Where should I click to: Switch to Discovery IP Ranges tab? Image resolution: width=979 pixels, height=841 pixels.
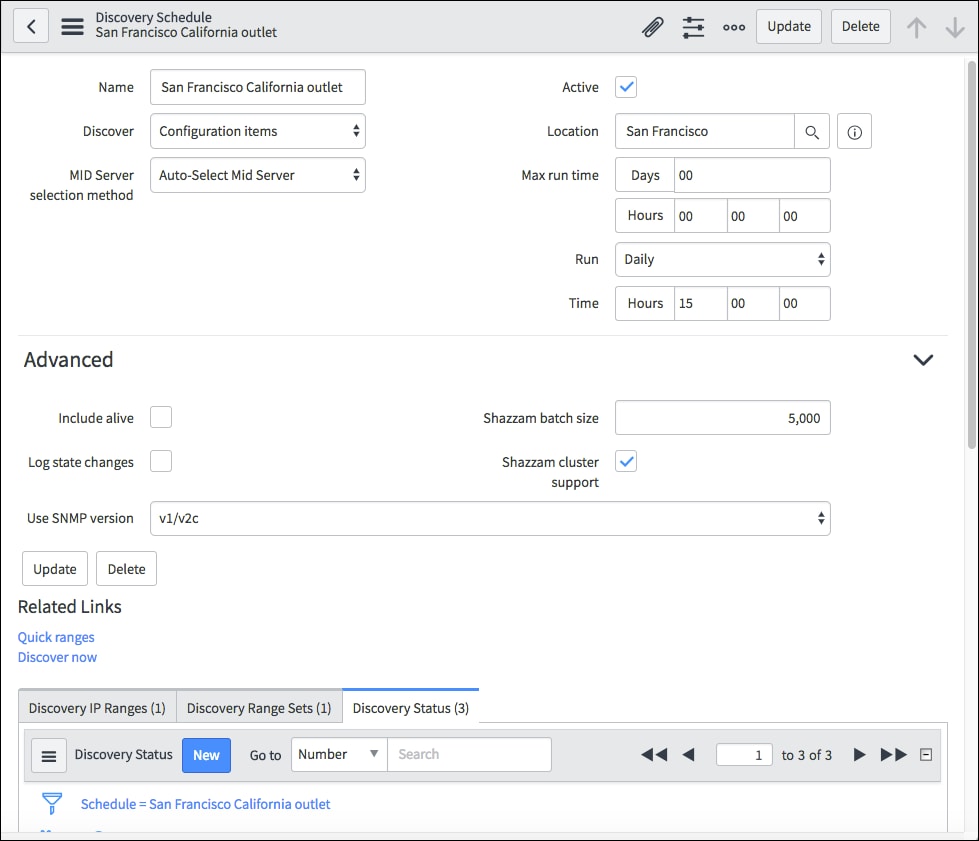96,707
